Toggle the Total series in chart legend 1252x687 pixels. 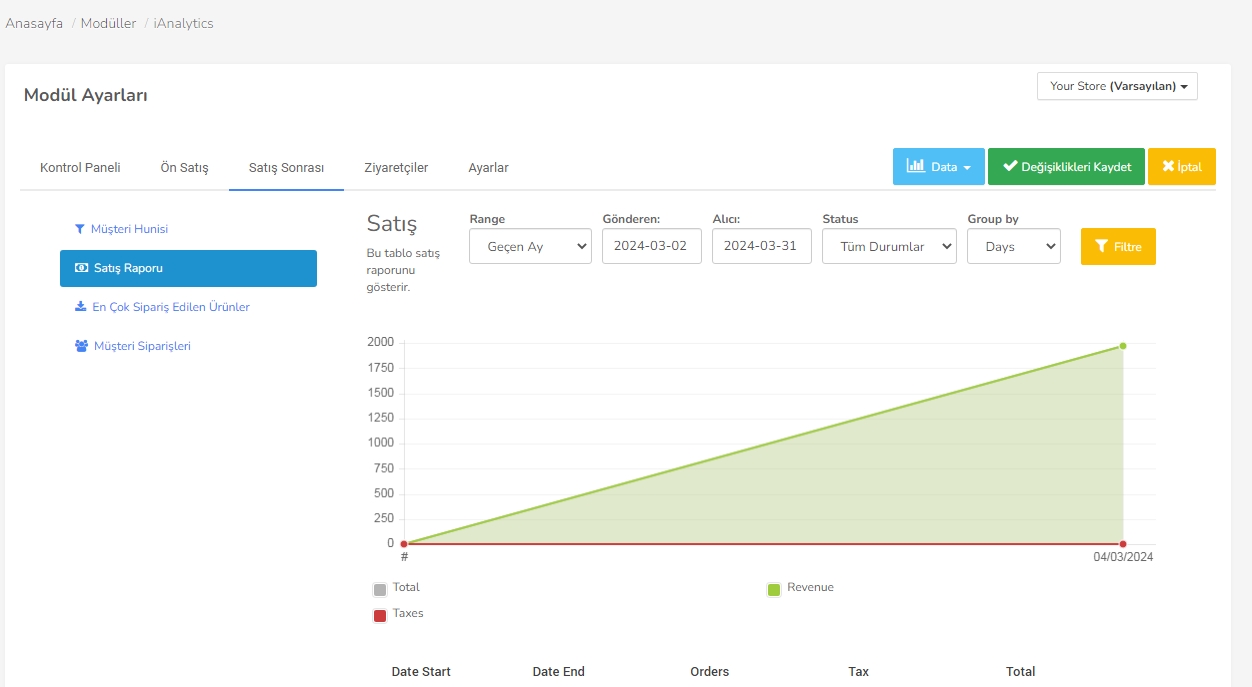click(x=380, y=589)
